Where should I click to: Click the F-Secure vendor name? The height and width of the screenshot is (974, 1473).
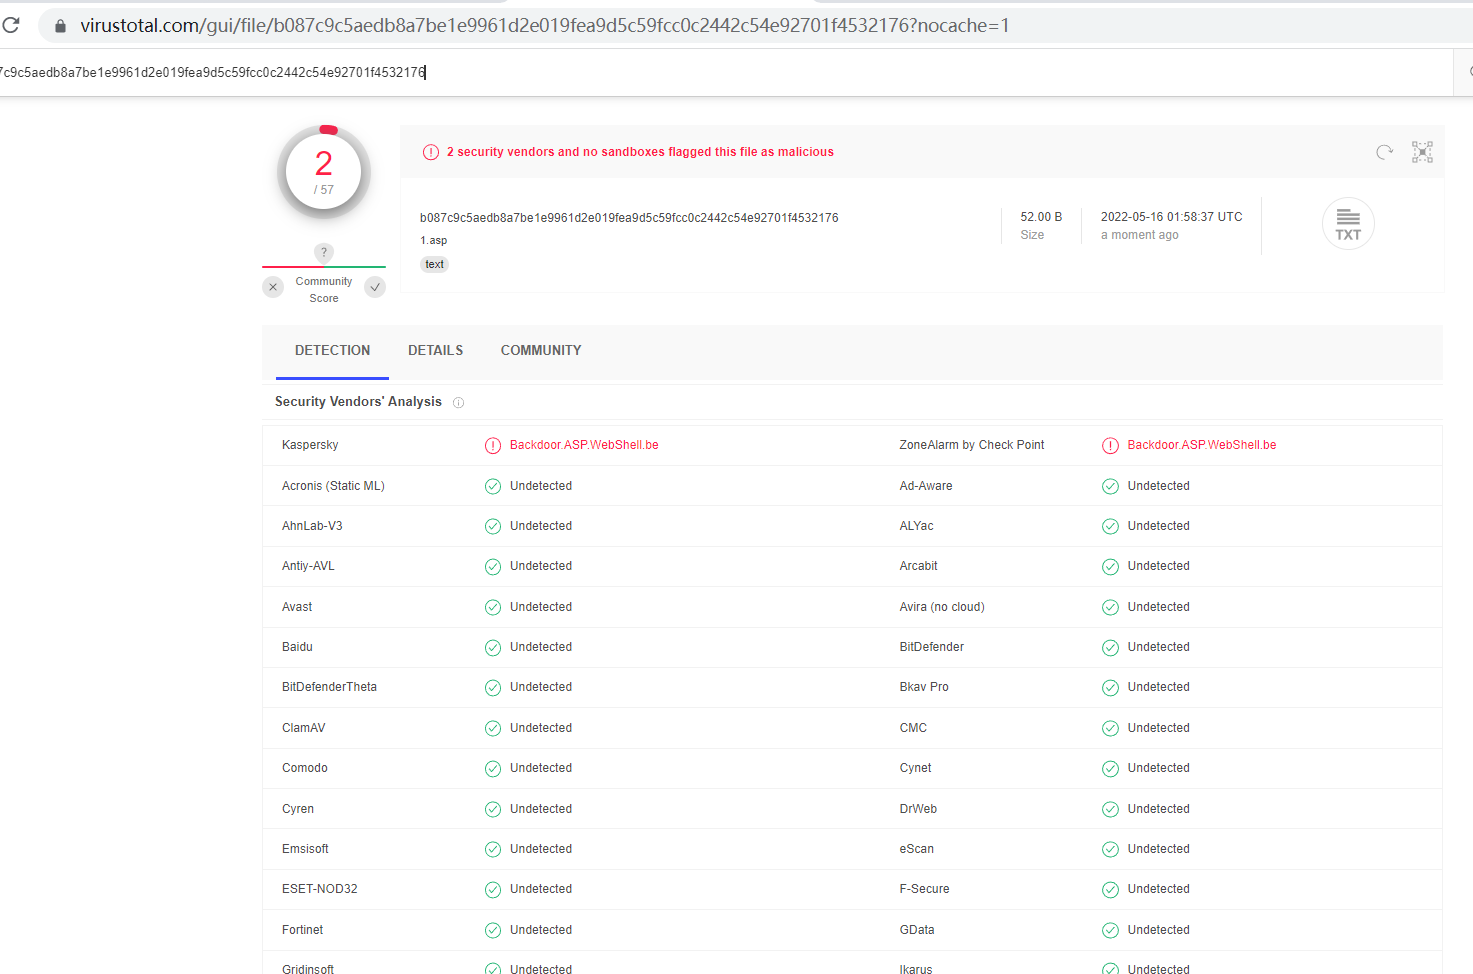924,889
